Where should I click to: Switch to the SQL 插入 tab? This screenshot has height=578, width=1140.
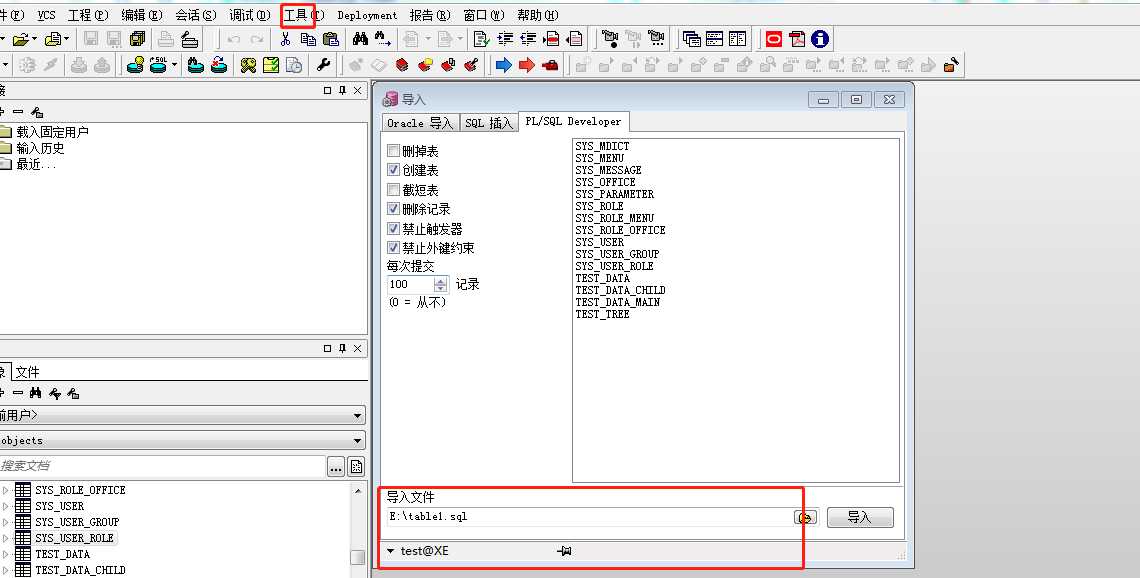tap(489, 123)
